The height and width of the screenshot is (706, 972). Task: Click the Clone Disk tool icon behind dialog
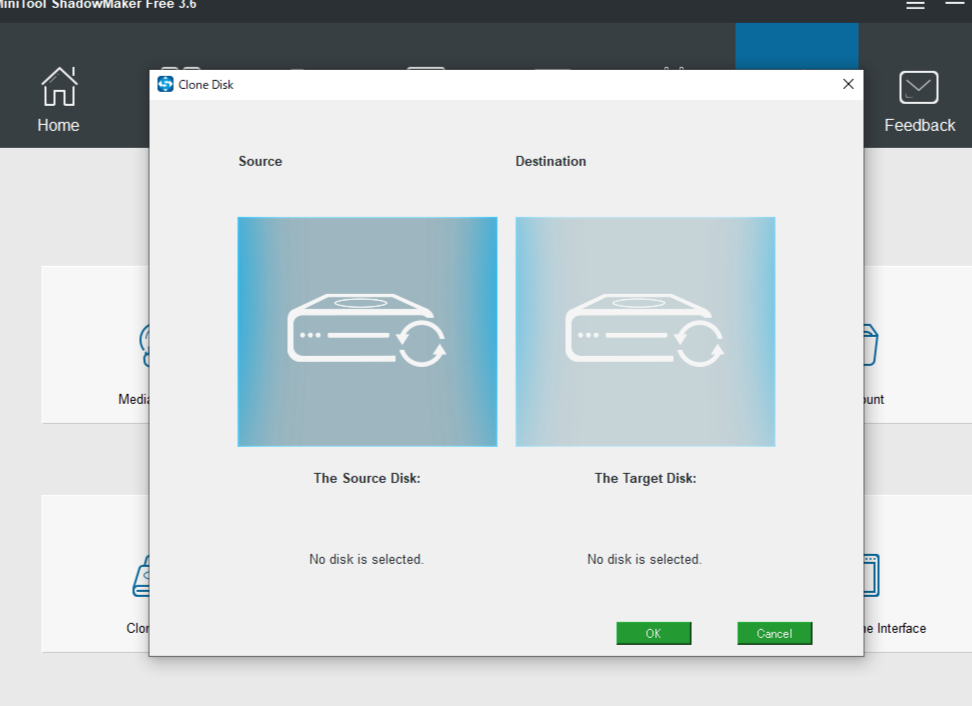[142, 577]
